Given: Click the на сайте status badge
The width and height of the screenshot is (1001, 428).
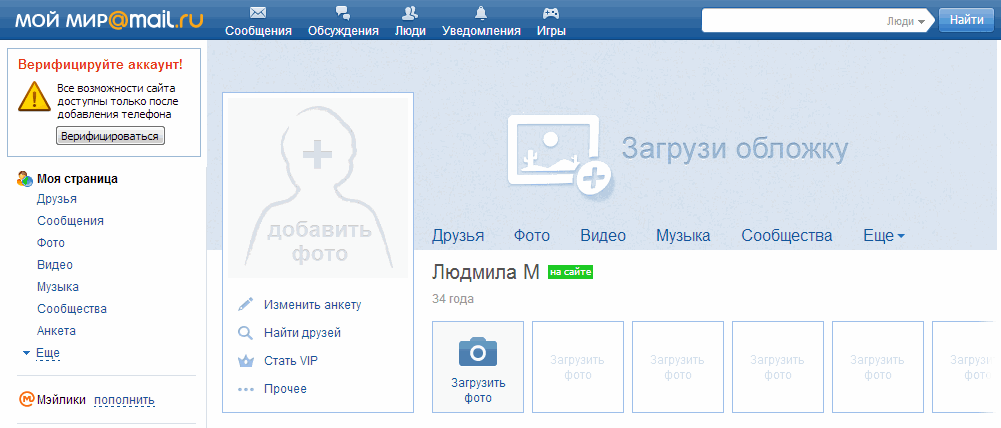Looking at the screenshot, I should [x=571, y=273].
